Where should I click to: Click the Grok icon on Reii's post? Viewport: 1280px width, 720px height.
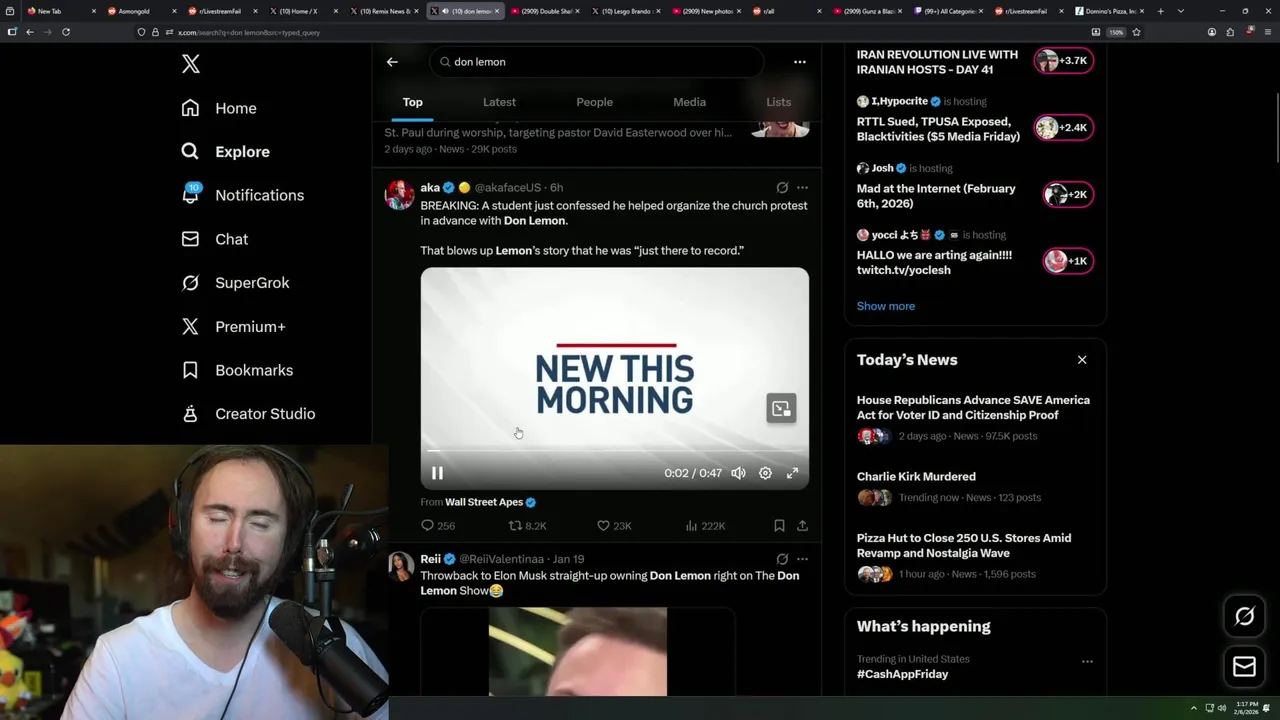pos(782,559)
